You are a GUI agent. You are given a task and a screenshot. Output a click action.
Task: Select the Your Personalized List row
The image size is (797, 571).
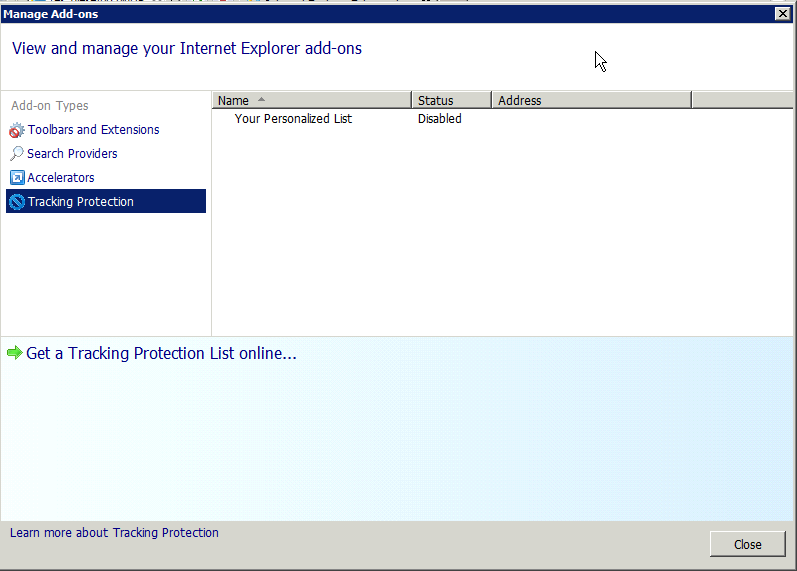[293, 119]
